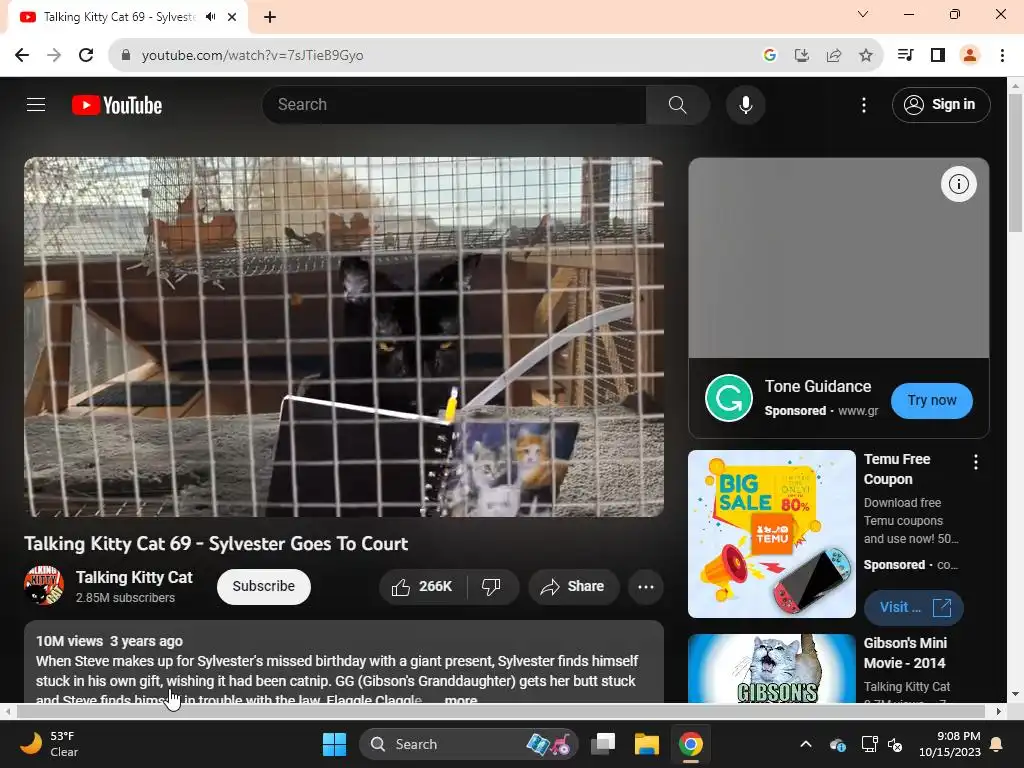Reload the YouTube page
The image size is (1024, 768).
click(86, 55)
